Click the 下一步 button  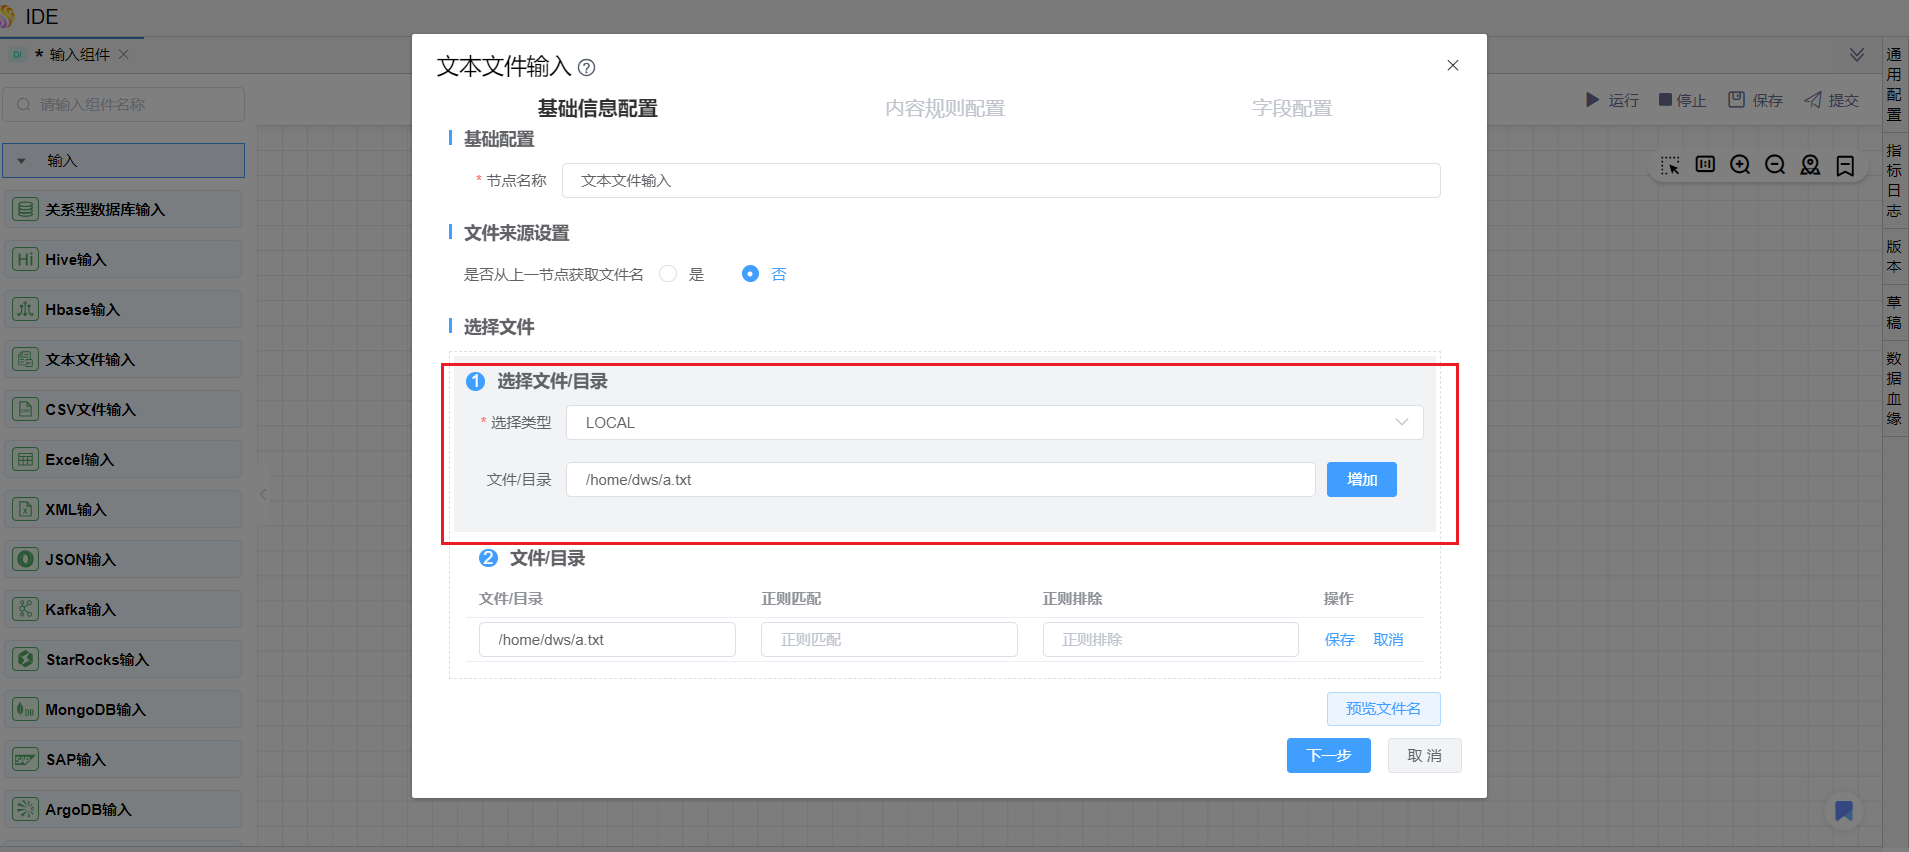(1328, 756)
